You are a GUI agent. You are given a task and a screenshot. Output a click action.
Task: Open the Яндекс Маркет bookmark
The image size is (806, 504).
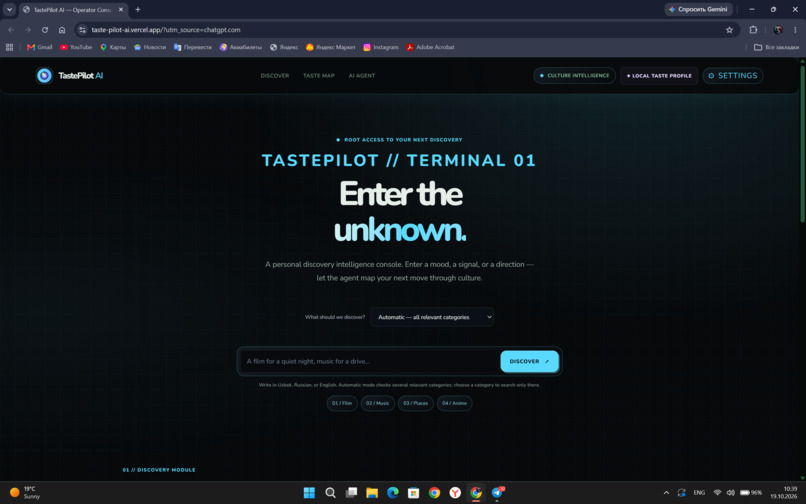pos(331,47)
